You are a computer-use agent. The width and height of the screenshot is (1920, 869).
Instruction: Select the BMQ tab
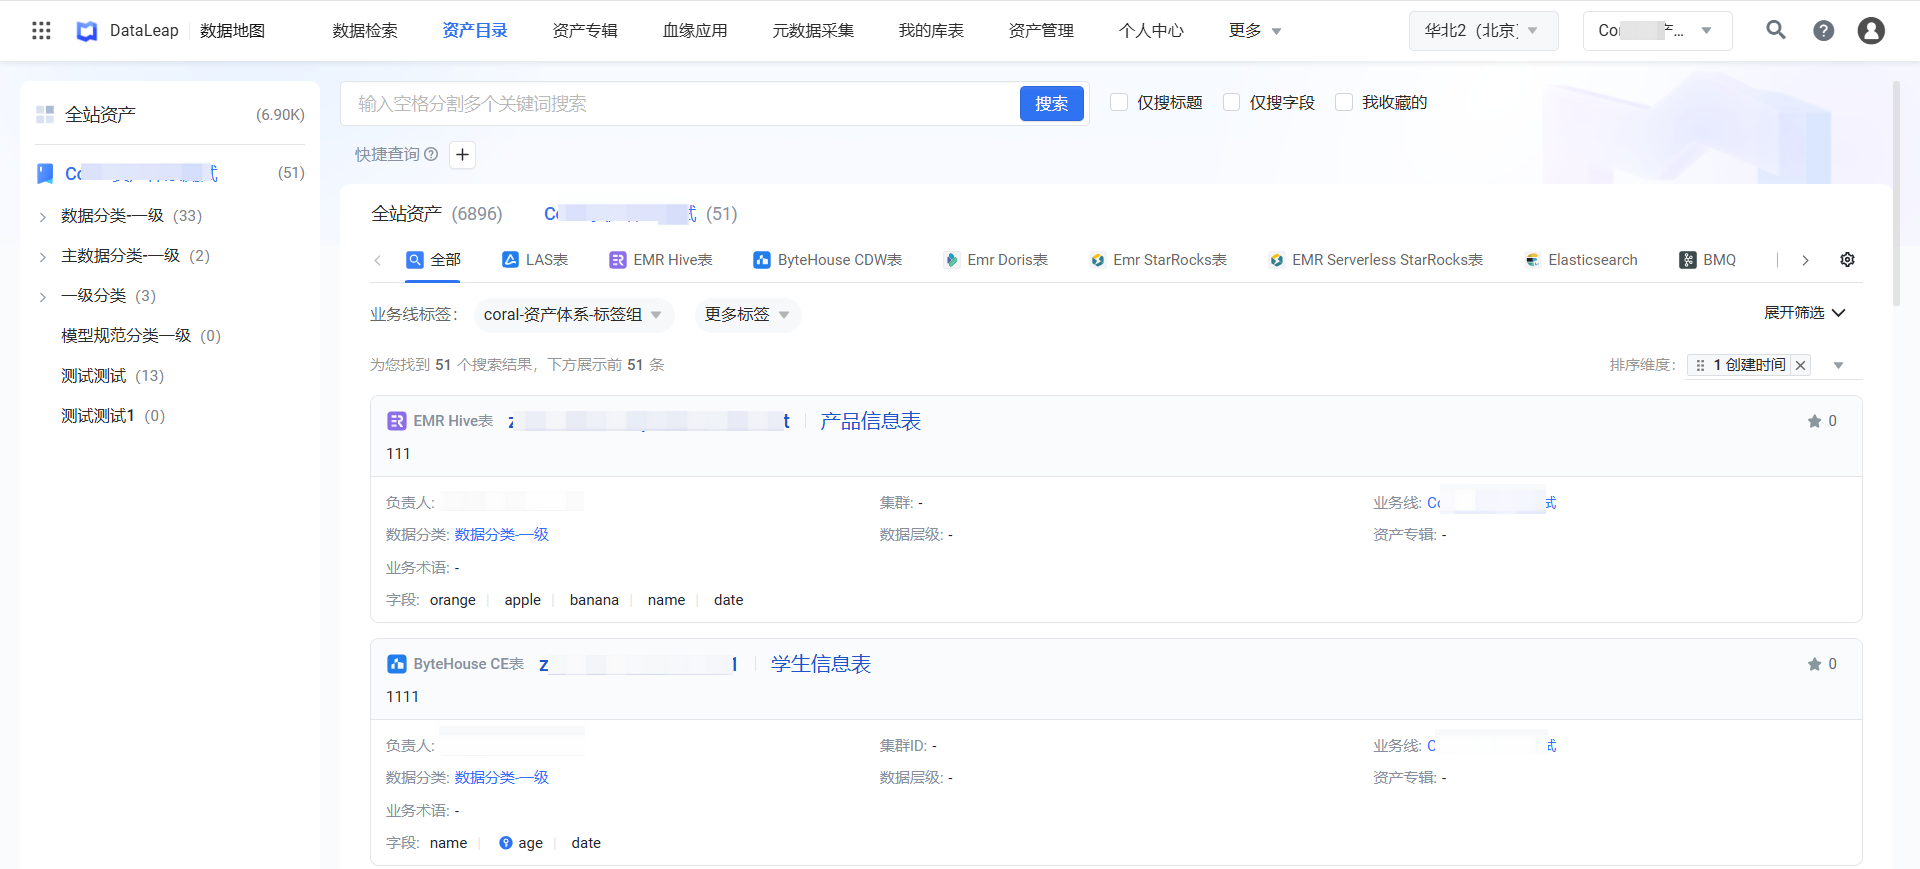[1708, 260]
